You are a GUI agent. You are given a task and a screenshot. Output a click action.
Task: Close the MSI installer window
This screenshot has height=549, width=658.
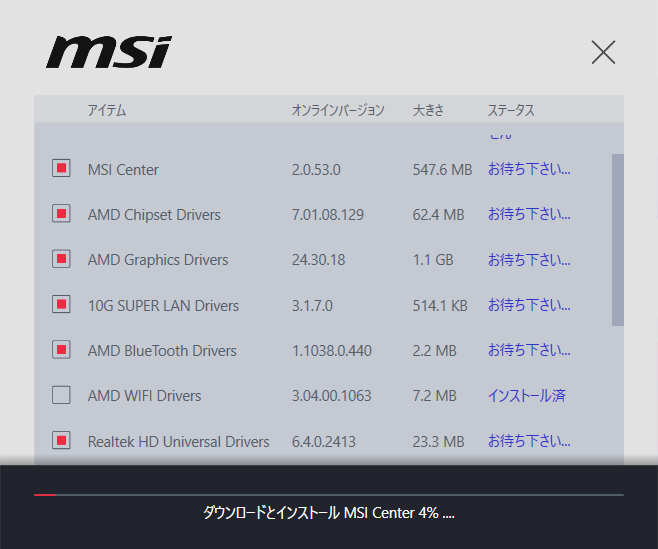click(603, 52)
